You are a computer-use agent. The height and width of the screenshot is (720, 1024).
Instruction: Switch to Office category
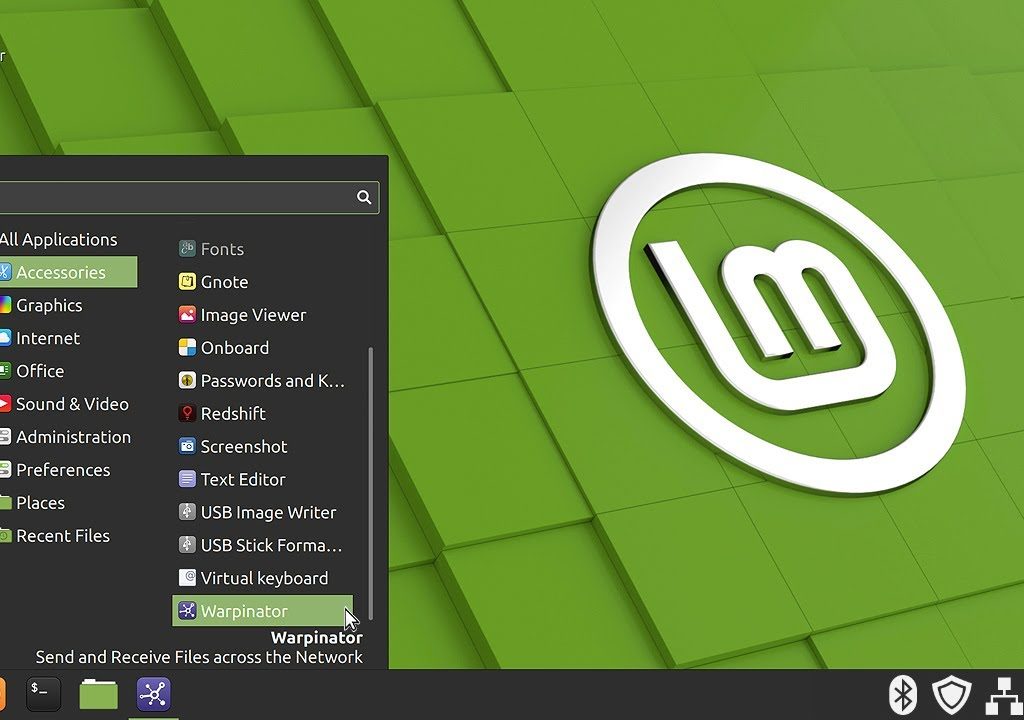(x=69, y=371)
